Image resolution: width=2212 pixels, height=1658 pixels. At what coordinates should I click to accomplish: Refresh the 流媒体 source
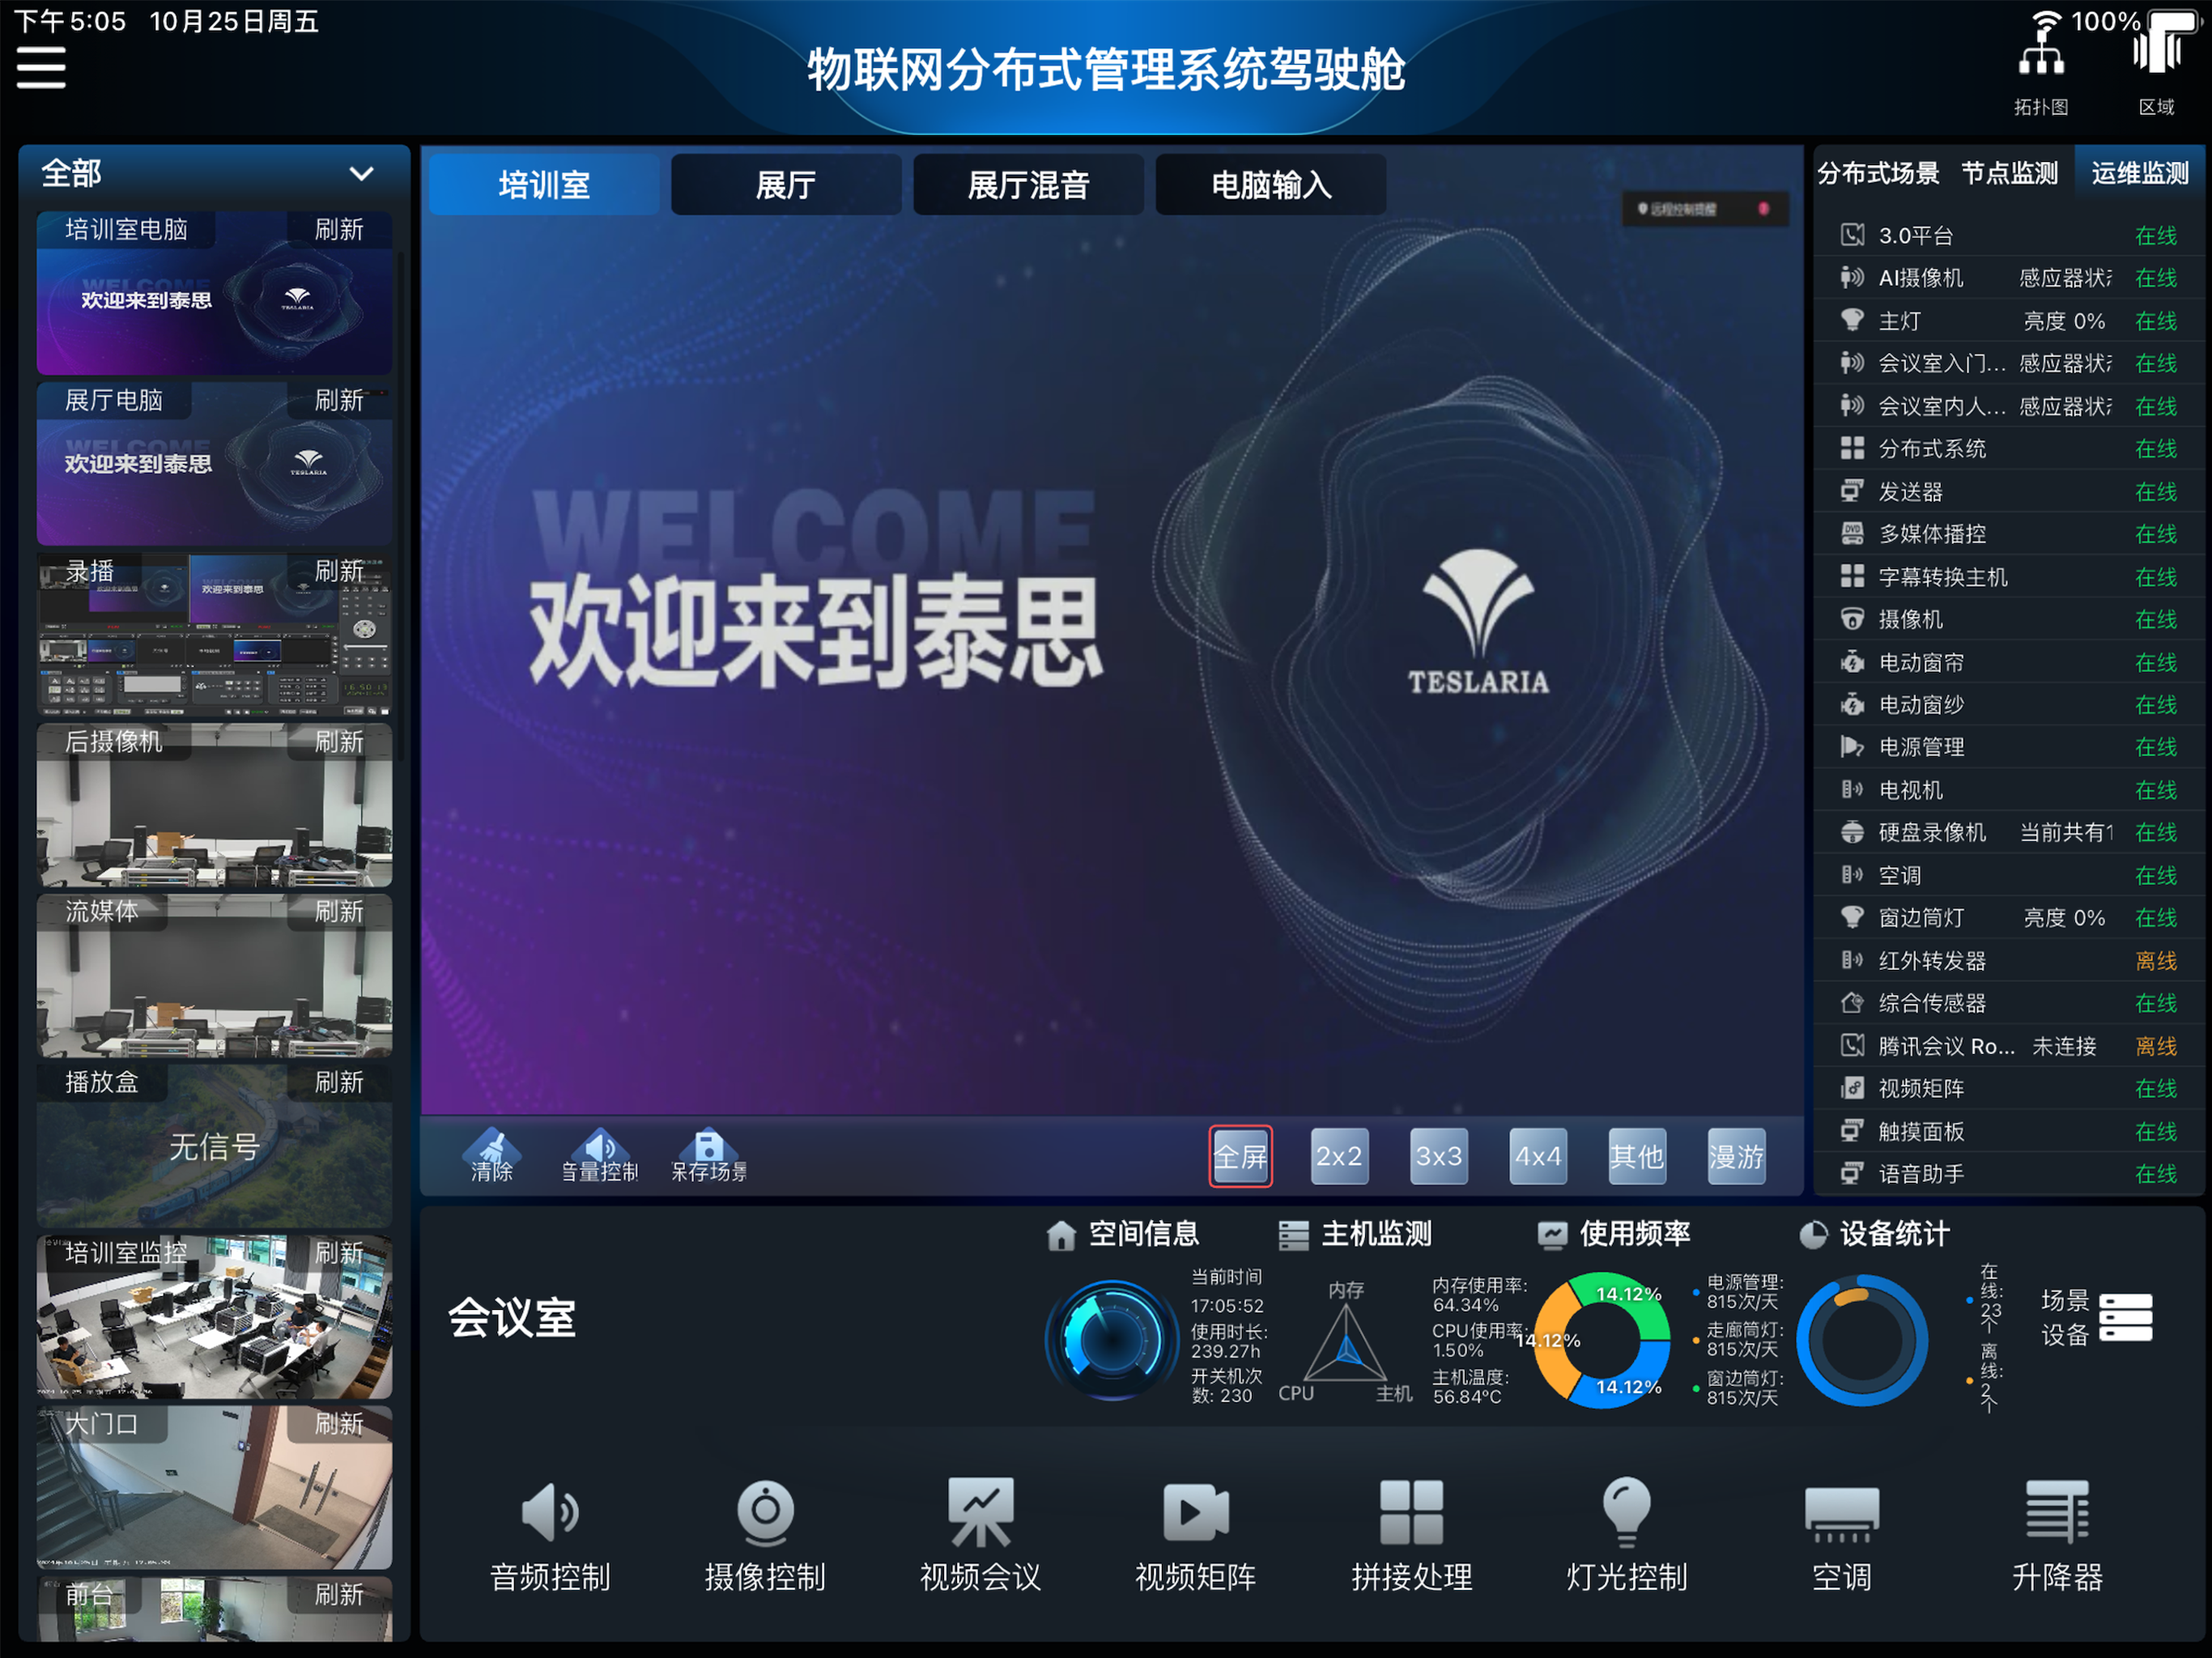[x=339, y=911]
